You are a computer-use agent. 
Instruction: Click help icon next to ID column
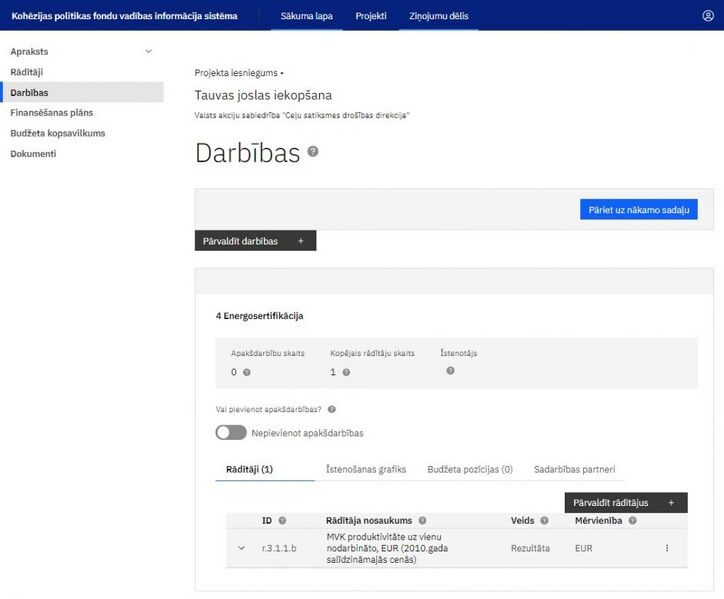pos(282,521)
